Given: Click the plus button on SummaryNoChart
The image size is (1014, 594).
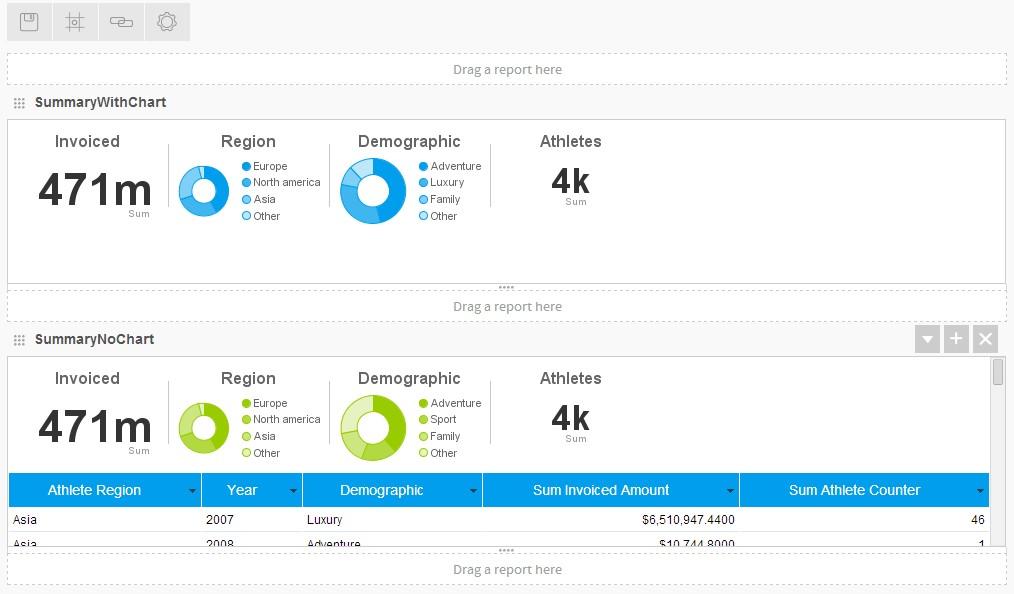Looking at the screenshot, I should pos(956,339).
